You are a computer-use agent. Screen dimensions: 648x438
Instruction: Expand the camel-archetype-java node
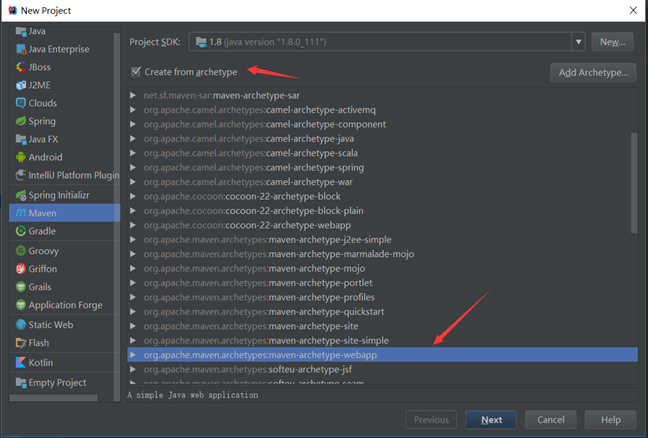(x=133, y=139)
